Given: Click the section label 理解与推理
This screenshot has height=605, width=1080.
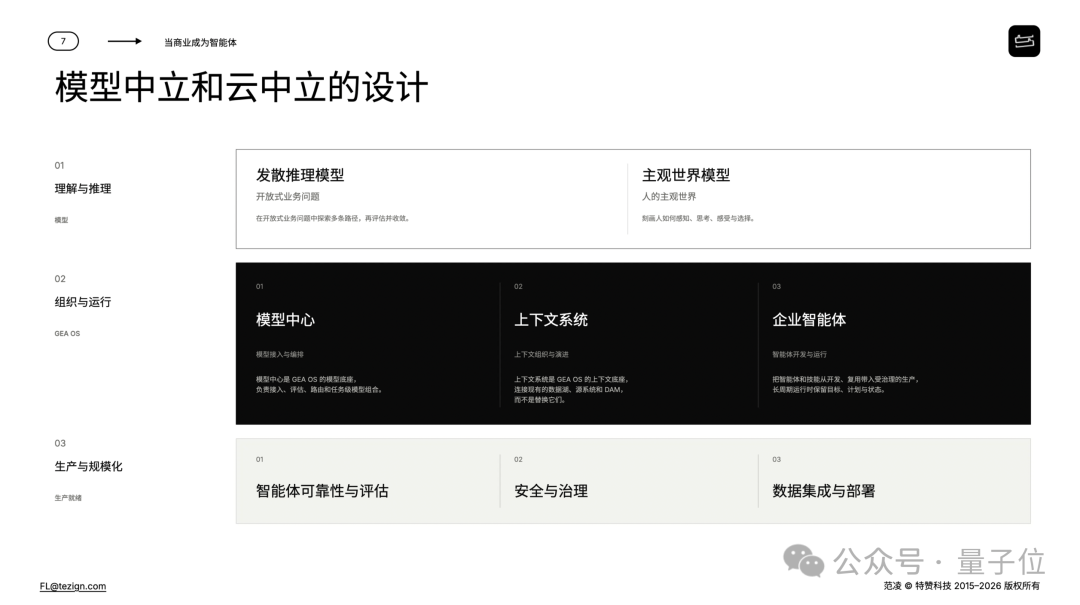Looking at the screenshot, I should click(83, 189).
